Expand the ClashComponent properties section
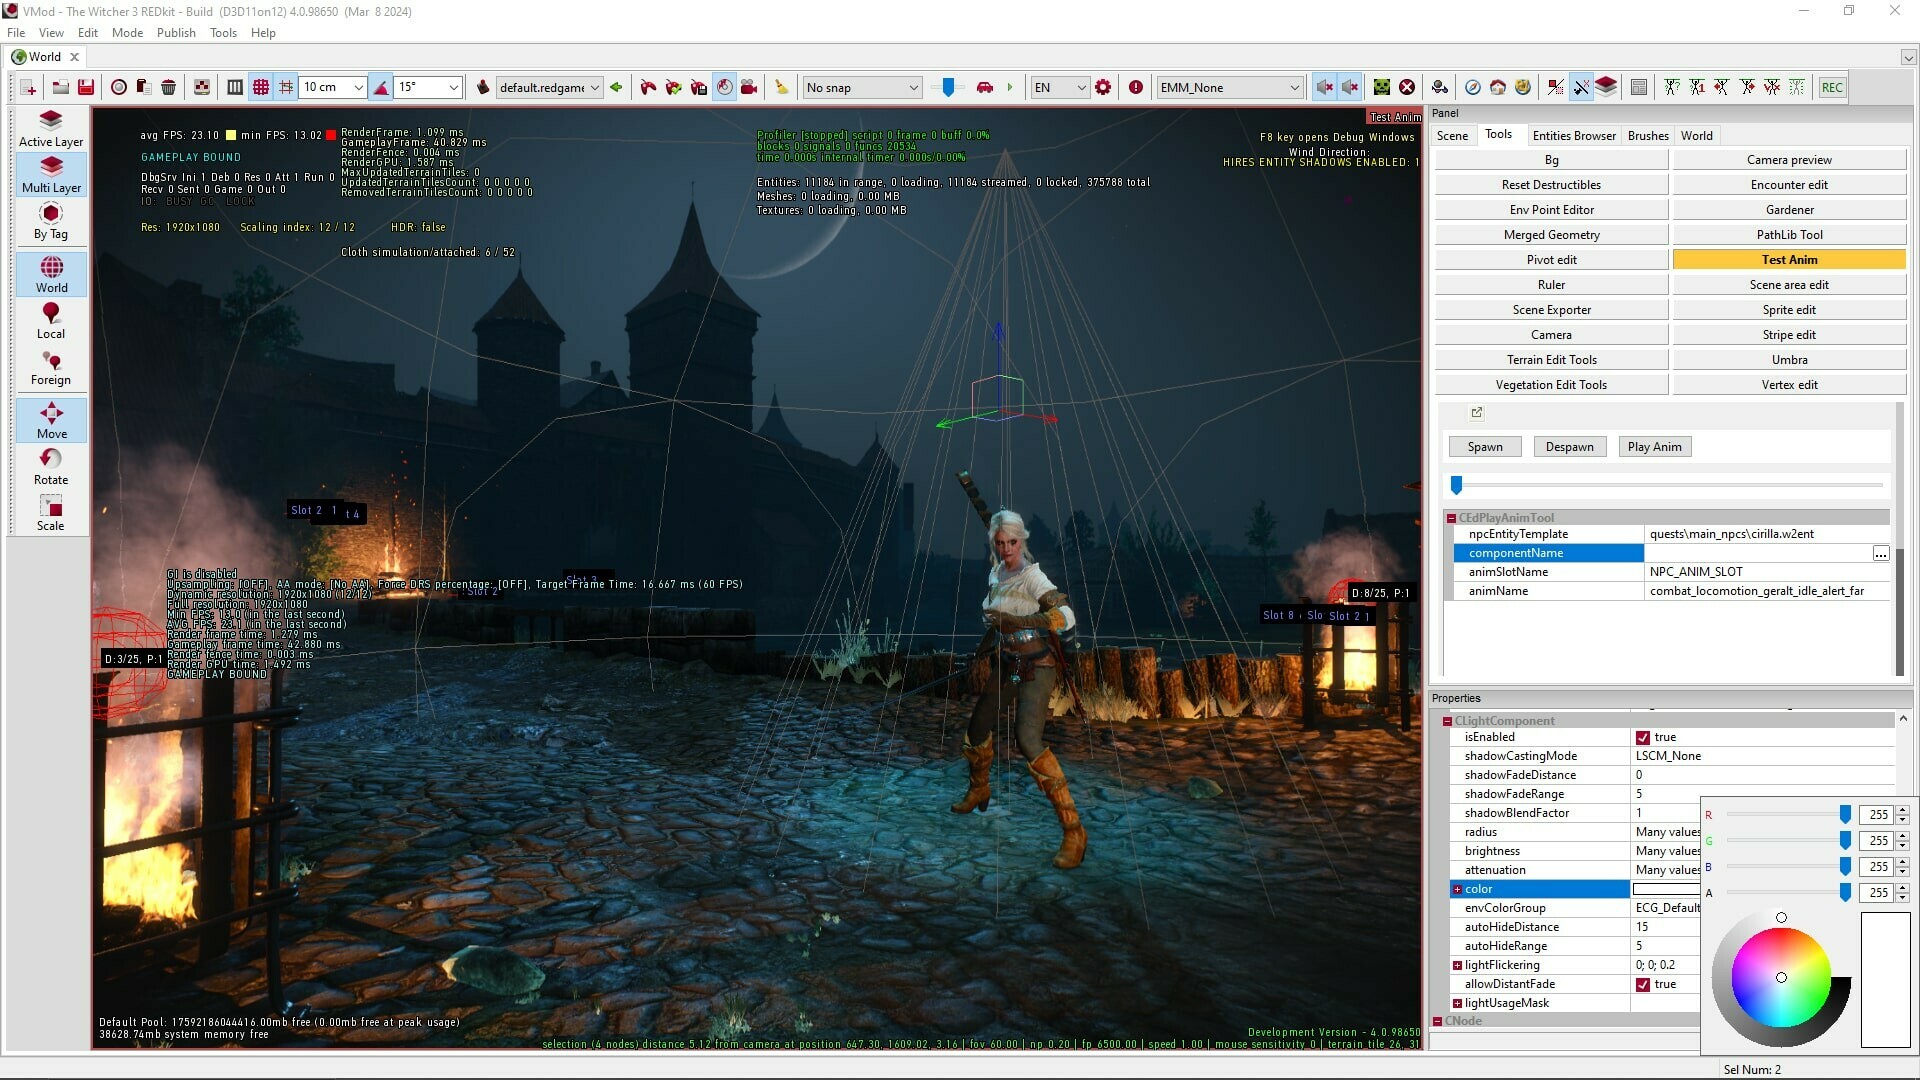1920x1080 pixels. pos(1447,720)
